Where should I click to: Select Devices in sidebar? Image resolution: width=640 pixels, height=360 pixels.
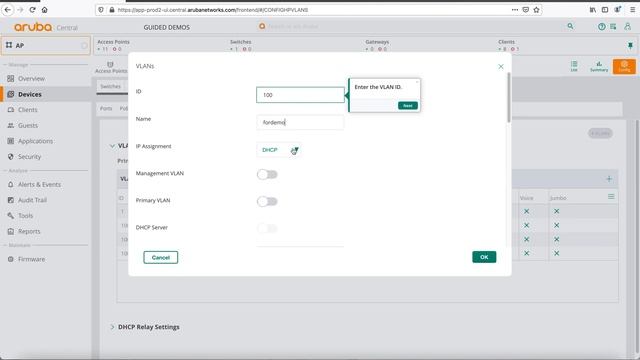pyautogui.click(x=29, y=94)
